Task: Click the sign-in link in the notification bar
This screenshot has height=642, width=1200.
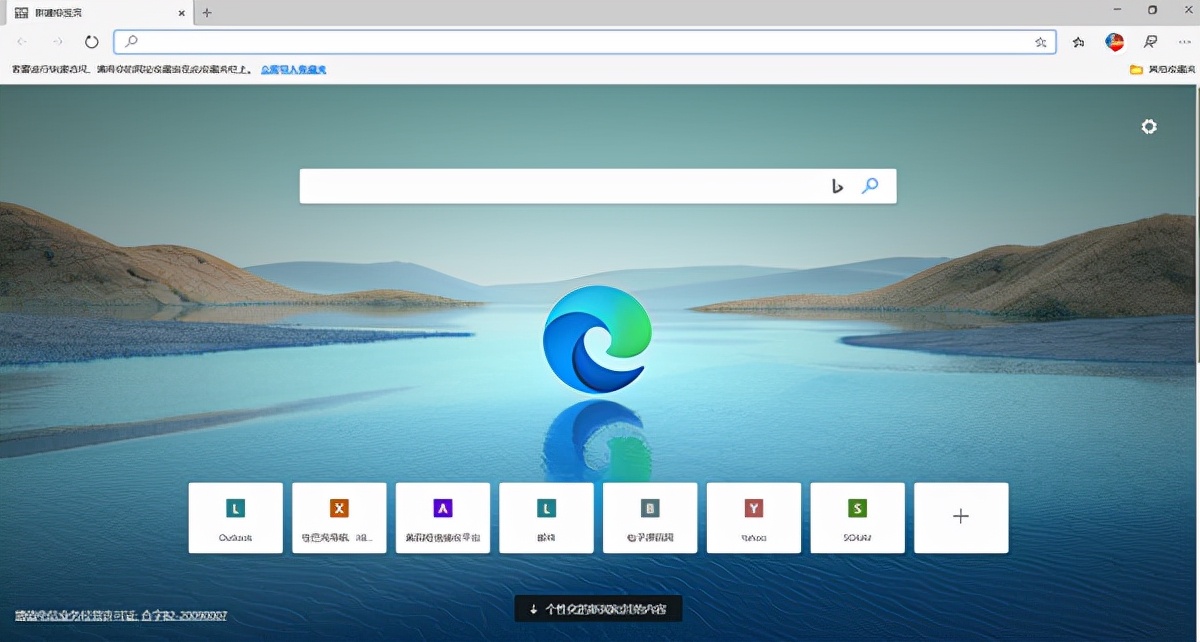Action: 293,69
